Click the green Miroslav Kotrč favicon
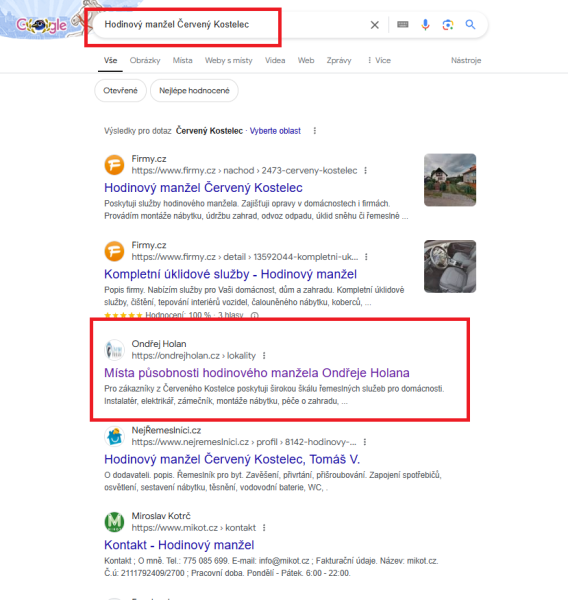The image size is (568, 600). pos(114,522)
